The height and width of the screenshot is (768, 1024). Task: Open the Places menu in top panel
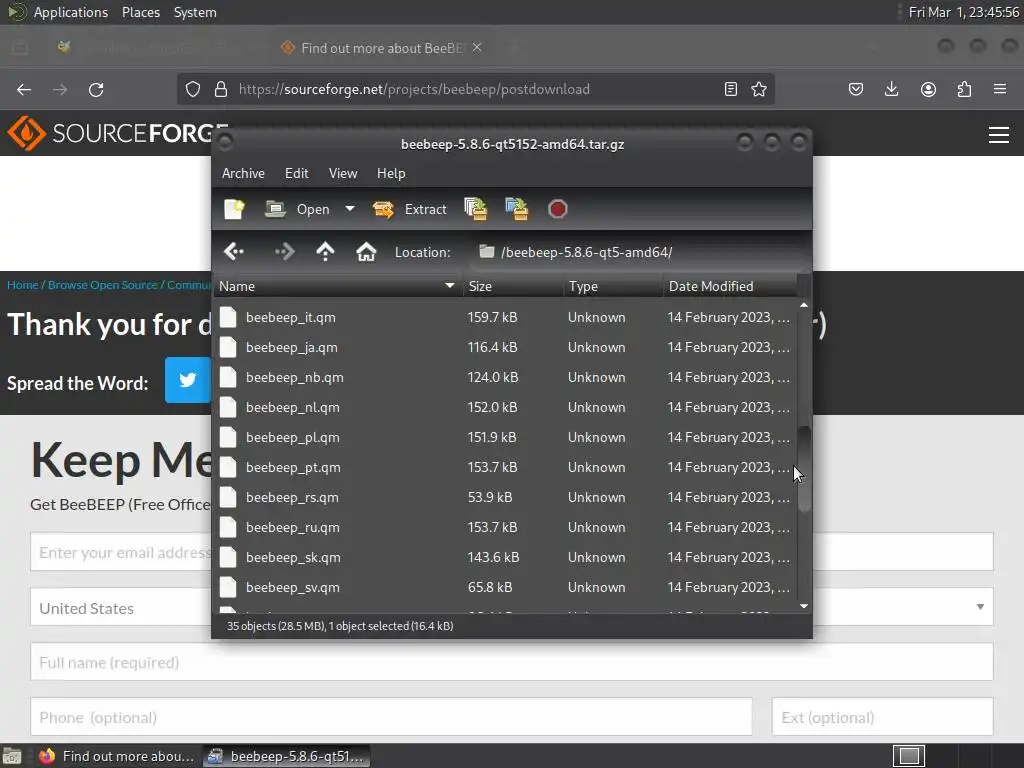pos(141,12)
